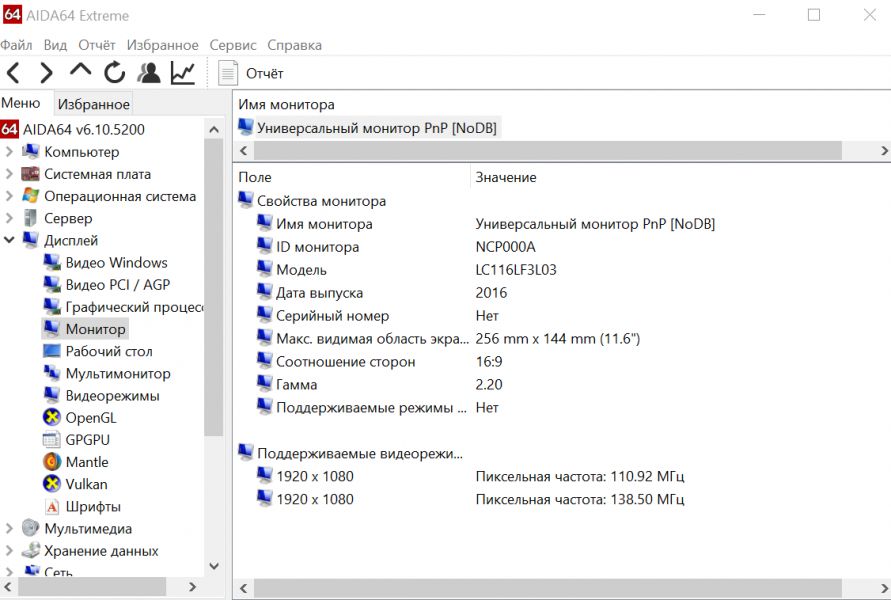The width and height of the screenshot is (891, 600).
Task: Collapse the Дисплей tree node
Action: point(10,241)
